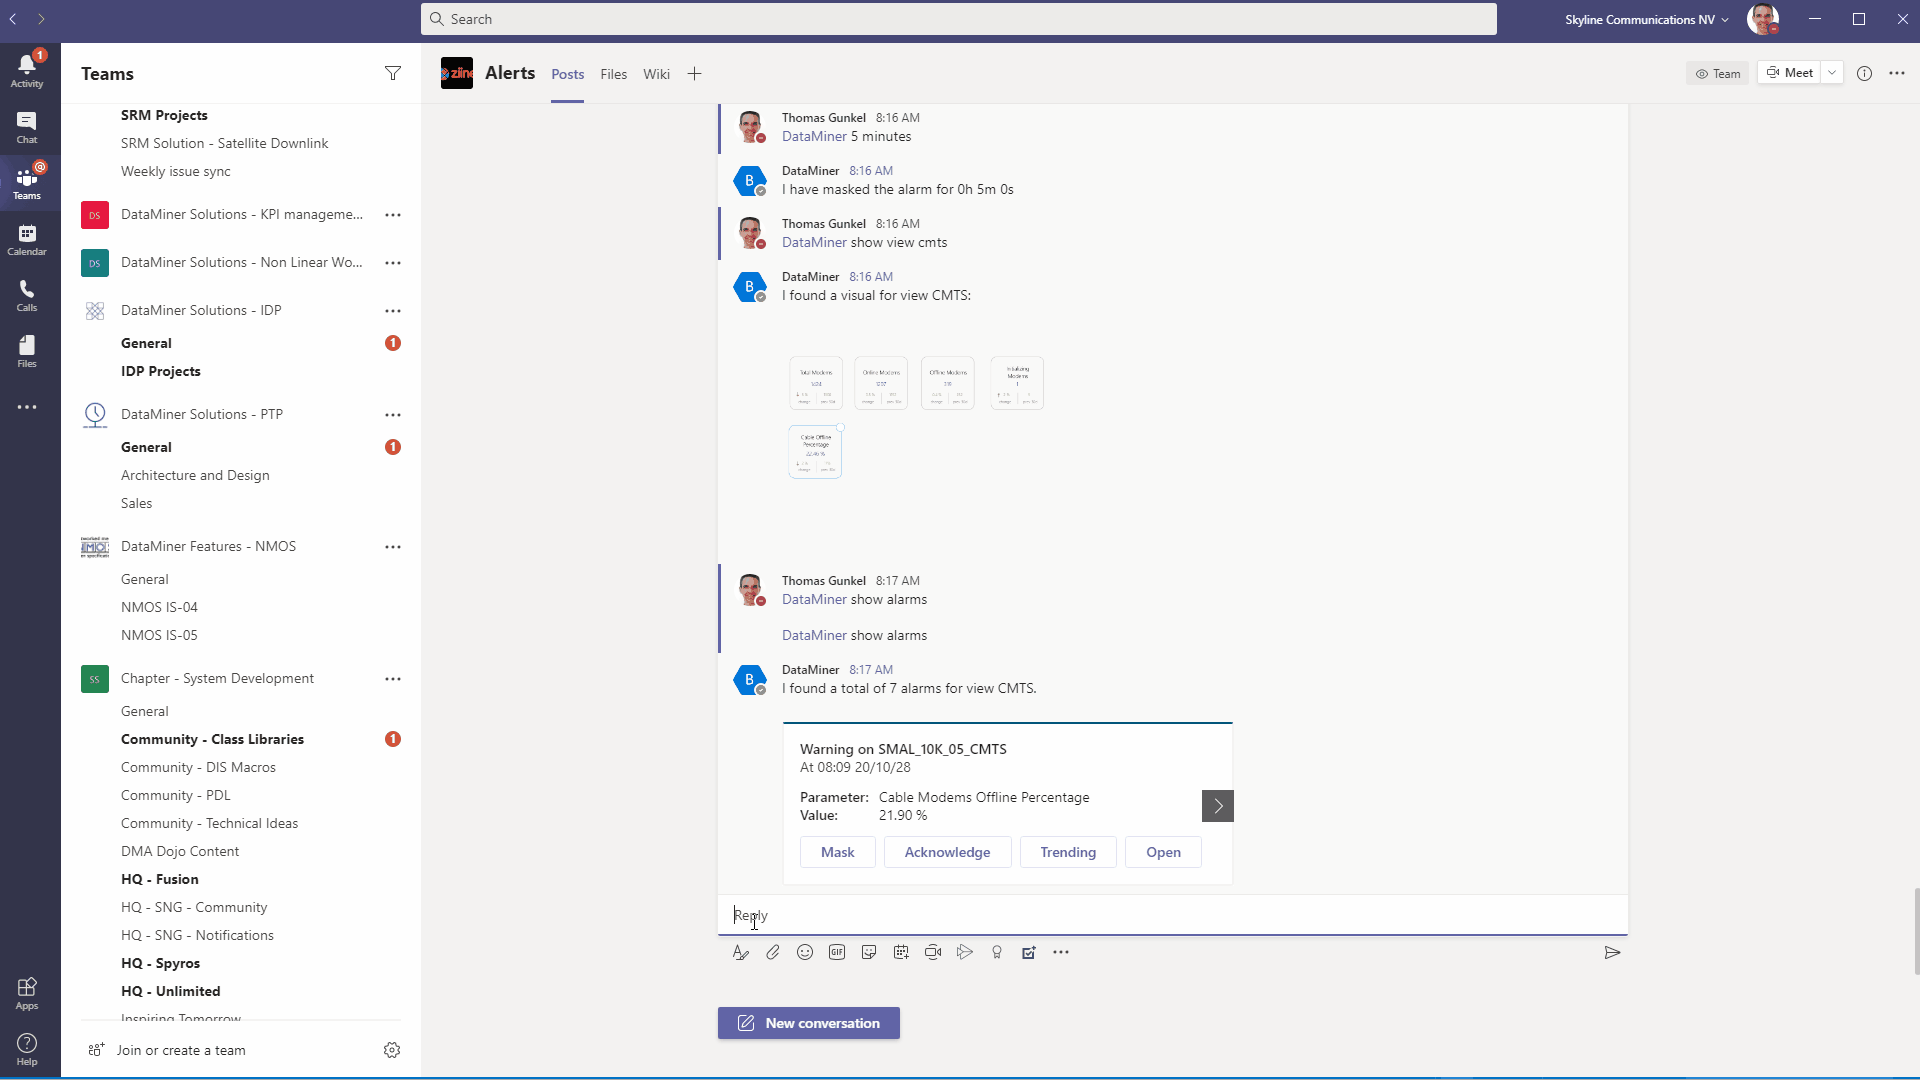Open Community - Class Libraries channel
The image size is (1920, 1080).
212,739
